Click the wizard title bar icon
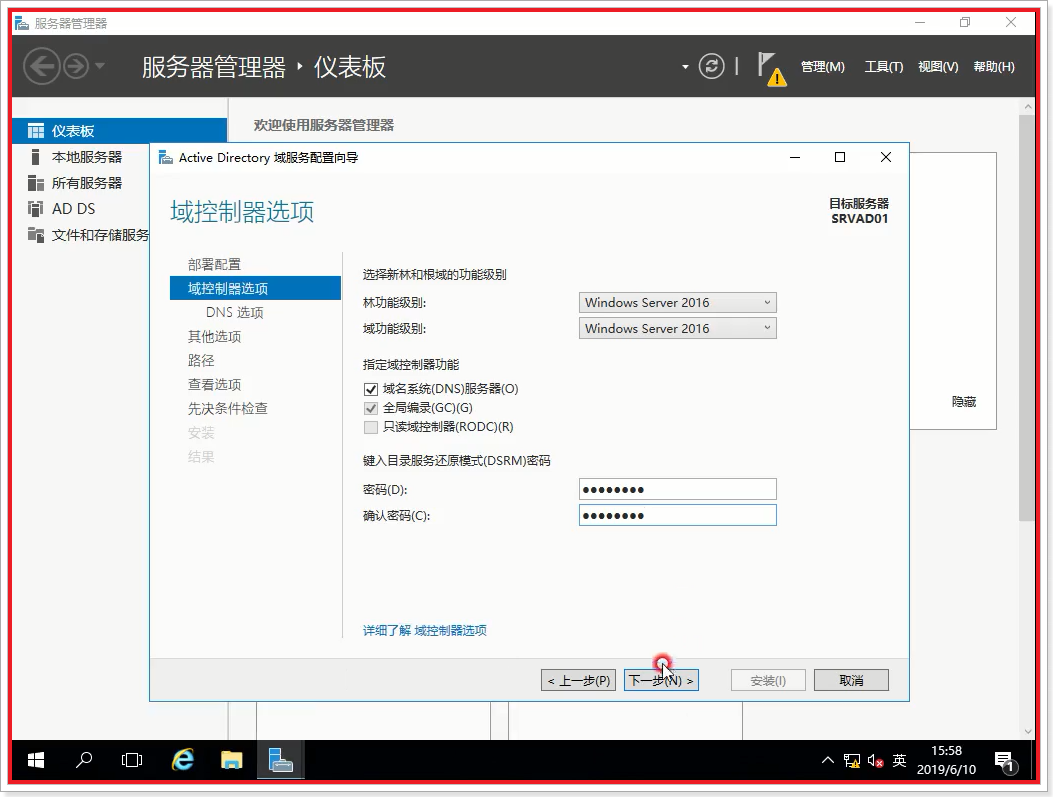 (165, 158)
